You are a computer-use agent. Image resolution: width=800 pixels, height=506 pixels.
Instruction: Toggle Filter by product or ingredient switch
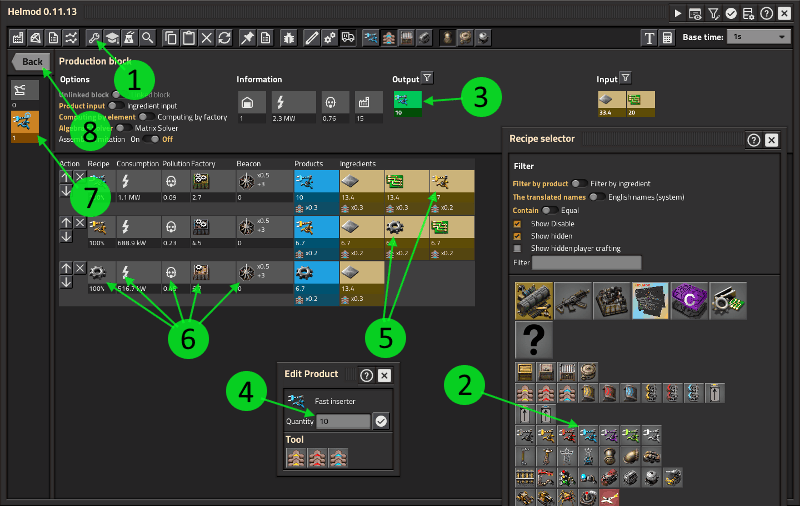point(578,184)
